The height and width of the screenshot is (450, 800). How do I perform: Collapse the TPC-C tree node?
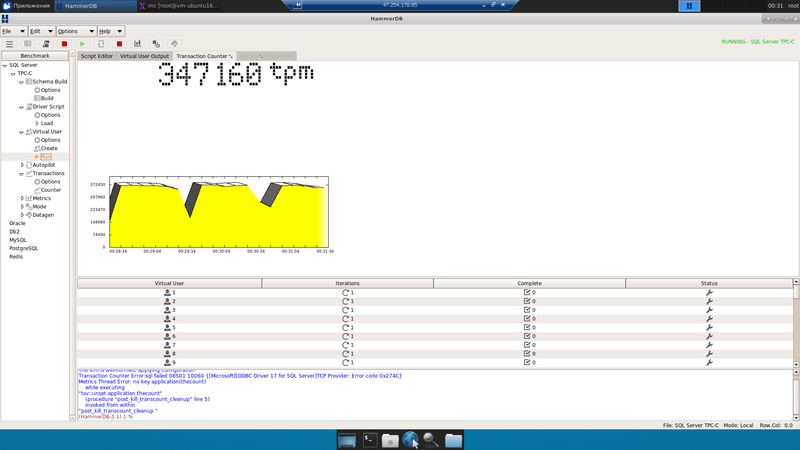click(x=13, y=73)
